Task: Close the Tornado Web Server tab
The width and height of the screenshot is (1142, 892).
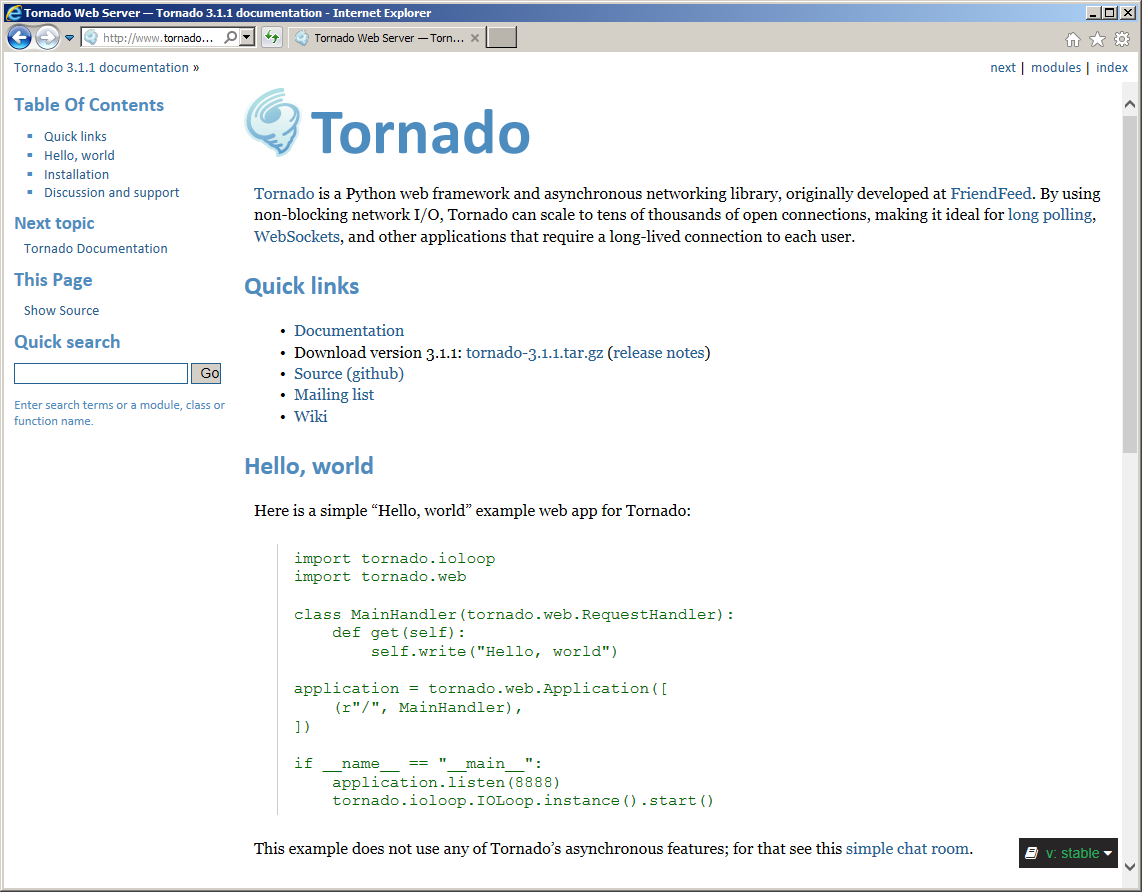Action: pos(475,38)
